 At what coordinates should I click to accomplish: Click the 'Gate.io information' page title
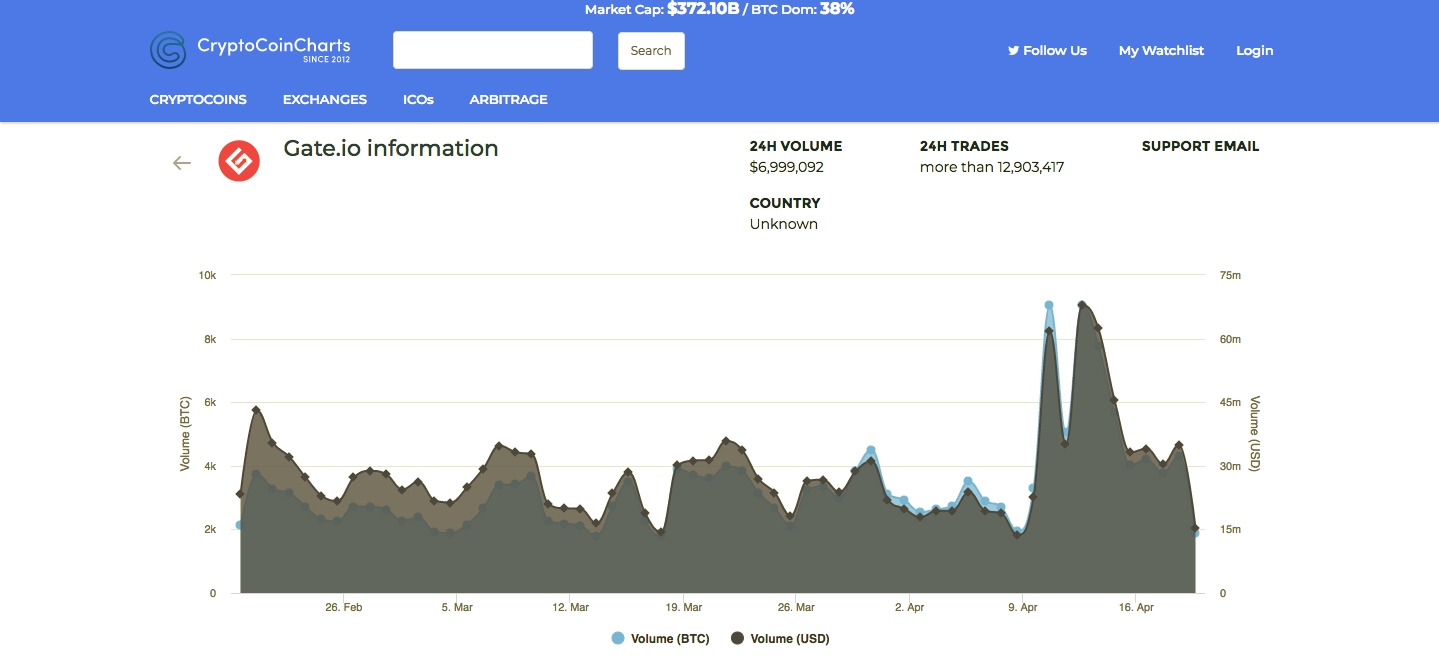pyautogui.click(x=391, y=148)
